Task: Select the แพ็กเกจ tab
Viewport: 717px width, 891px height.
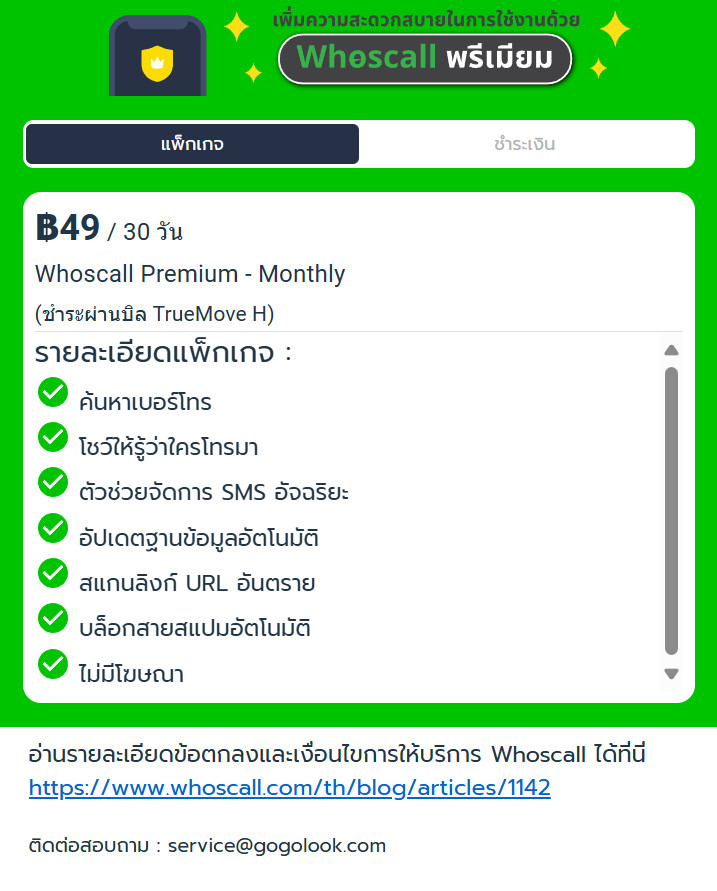Action: coord(192,144)
